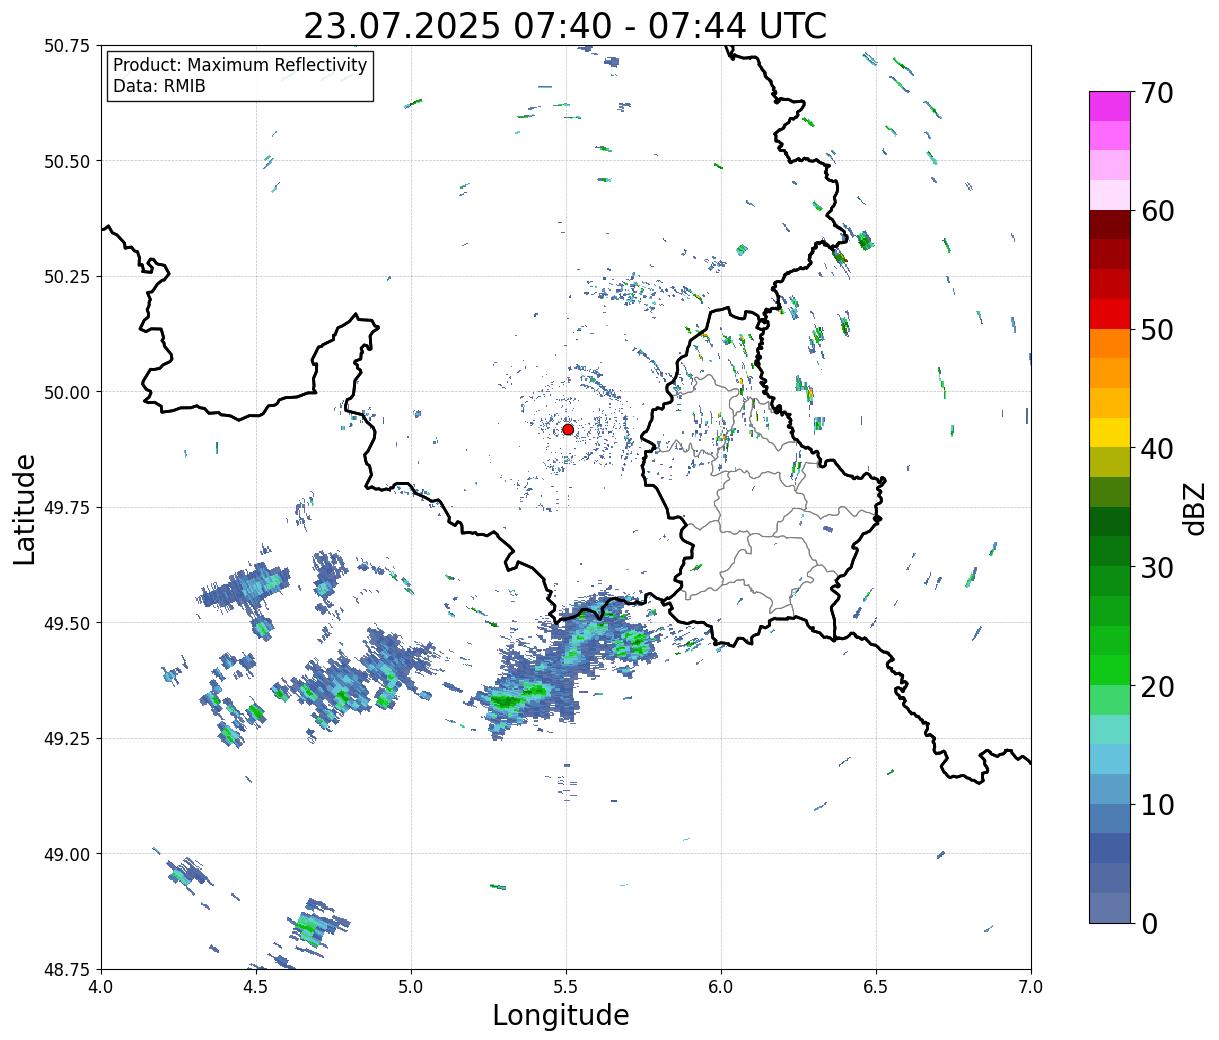
Task: Click the latitude tick label 48.75
Action: [67, 969]
